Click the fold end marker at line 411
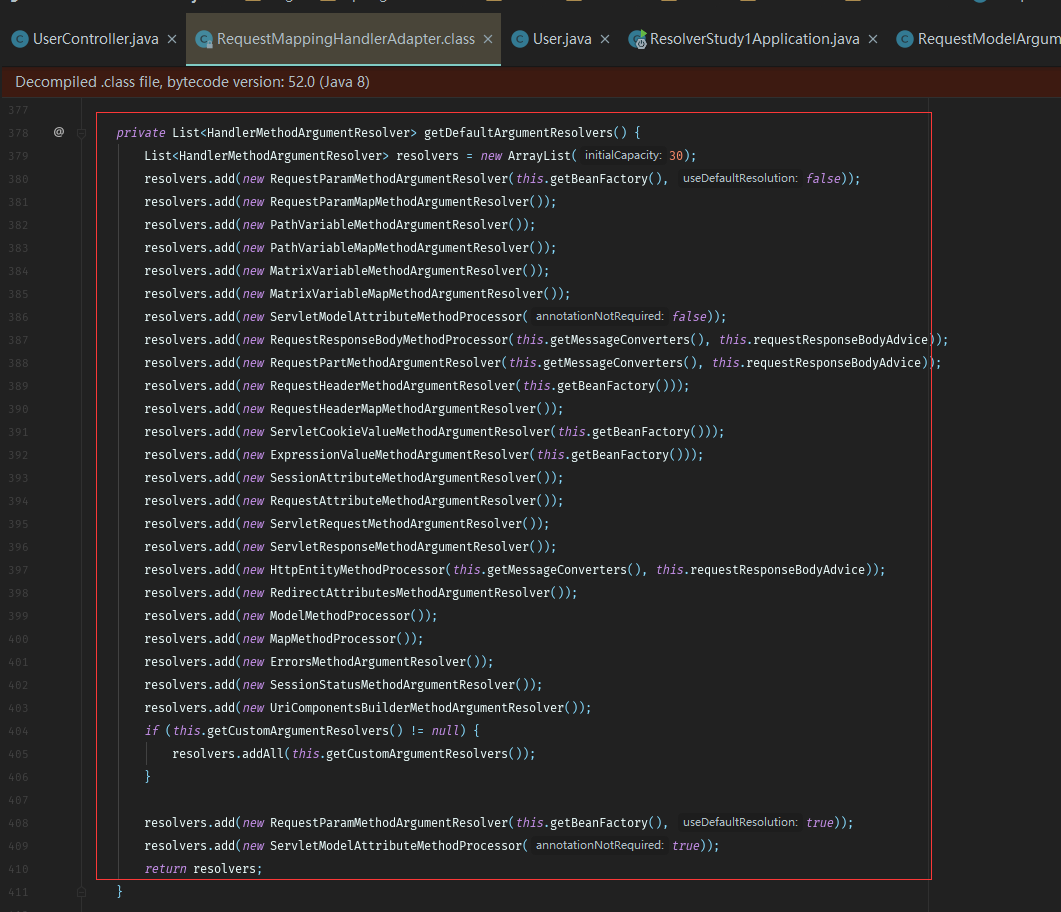This screenshot has width=1061, height=912. pos(81,892)
